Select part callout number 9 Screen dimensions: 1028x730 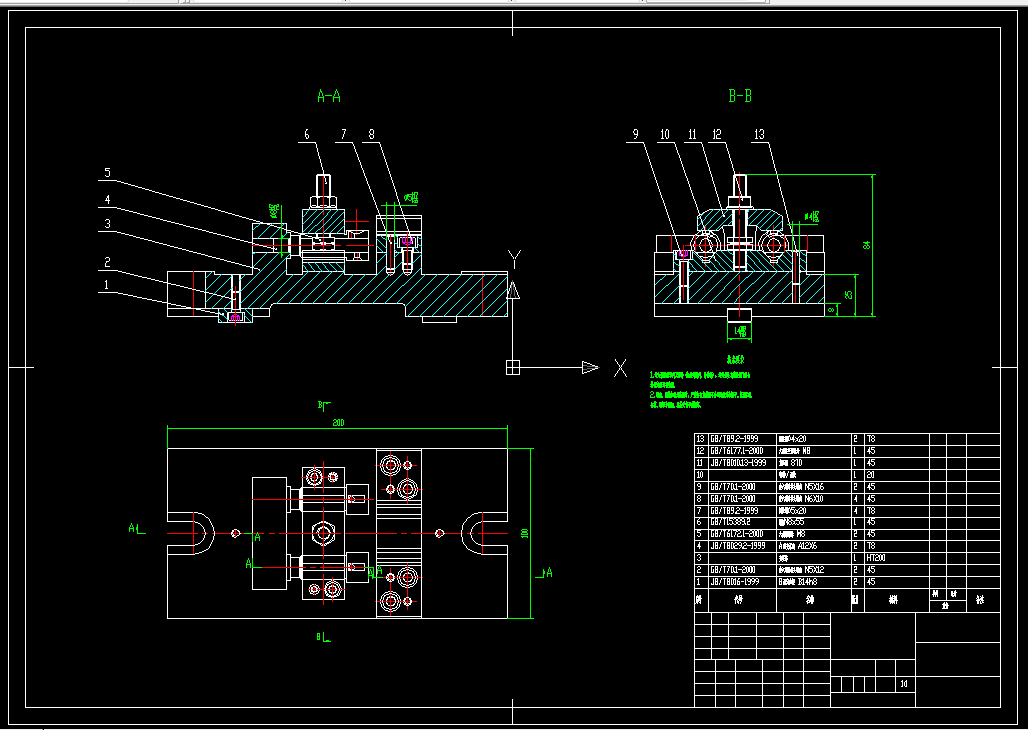pos(635,134)
